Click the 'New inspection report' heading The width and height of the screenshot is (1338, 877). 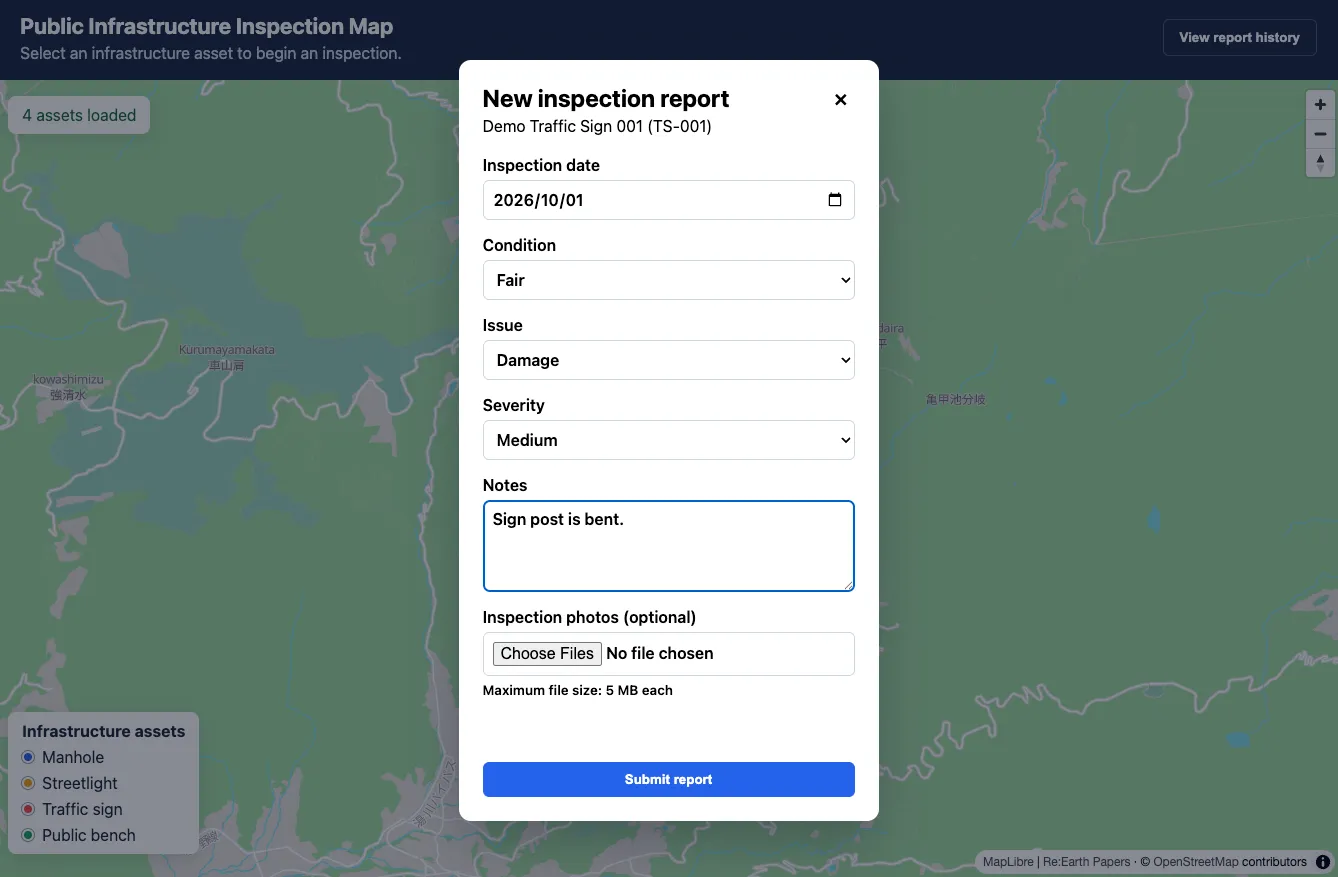coord(606,99)
